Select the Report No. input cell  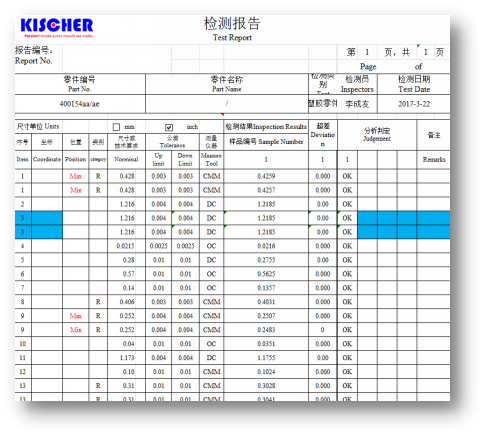coord(117,59)
